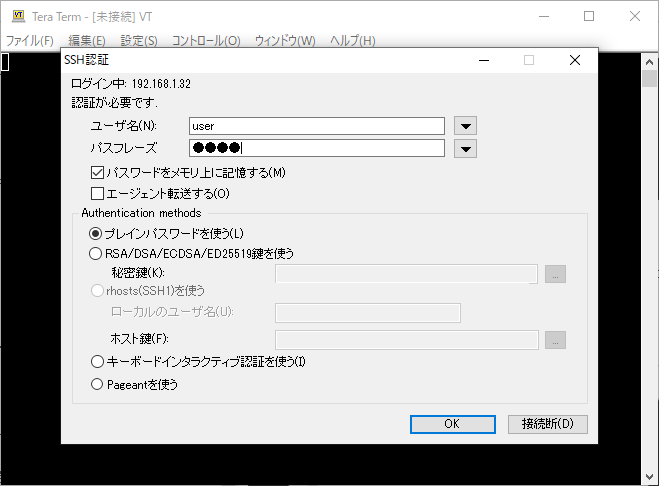Click the ホスト鍵(F) label
The image size is (659, 486).
coord(139,339)
